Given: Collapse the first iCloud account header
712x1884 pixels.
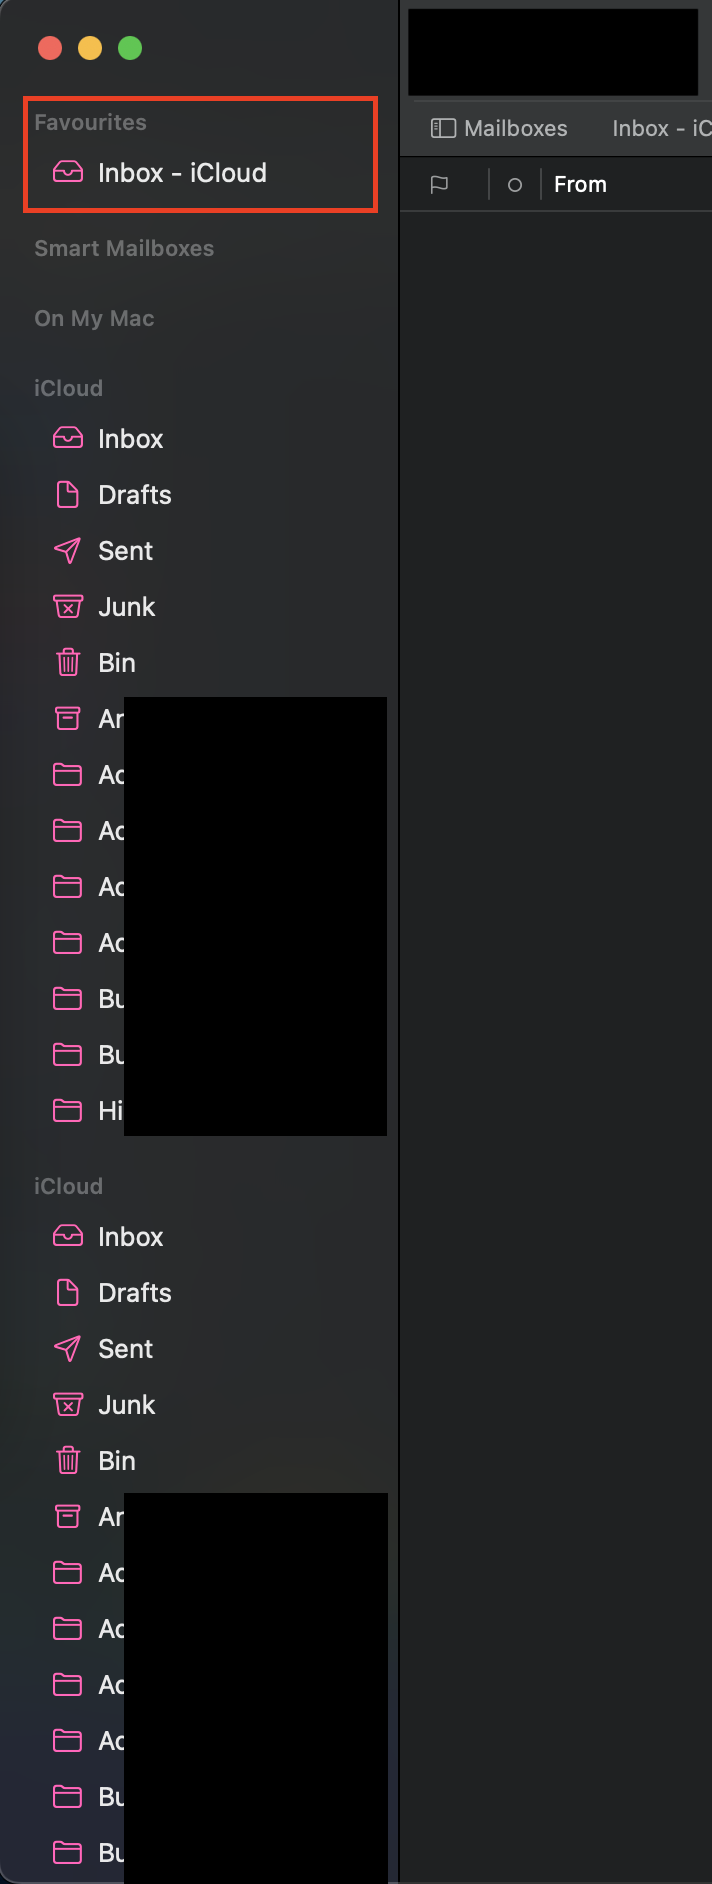Looking at the screenshot, I should click(68, 388).
